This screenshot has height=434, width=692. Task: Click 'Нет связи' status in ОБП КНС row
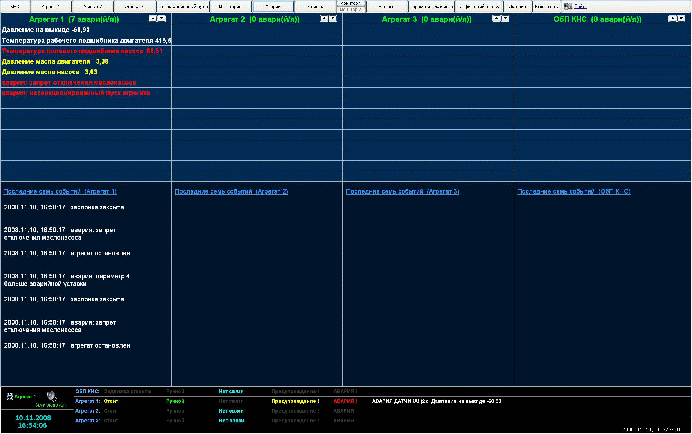coord(231,391)
